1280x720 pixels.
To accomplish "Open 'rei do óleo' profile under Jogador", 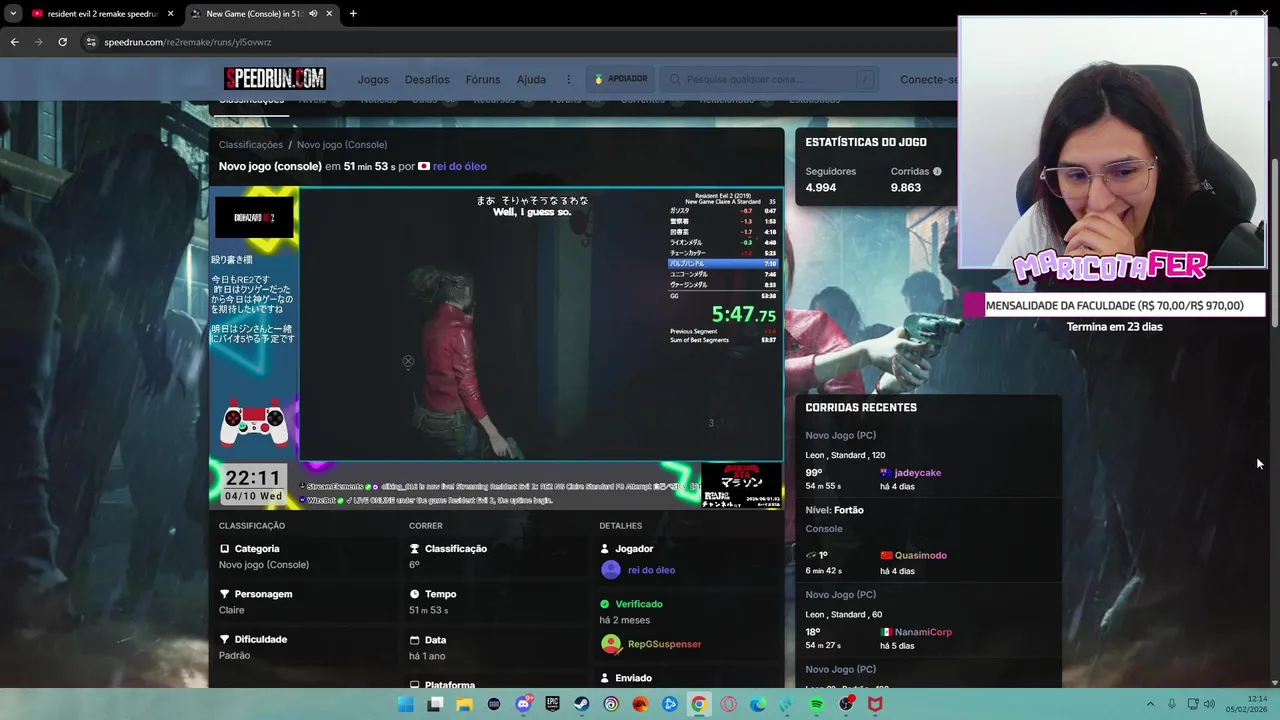I will click(x=651, y=570).
